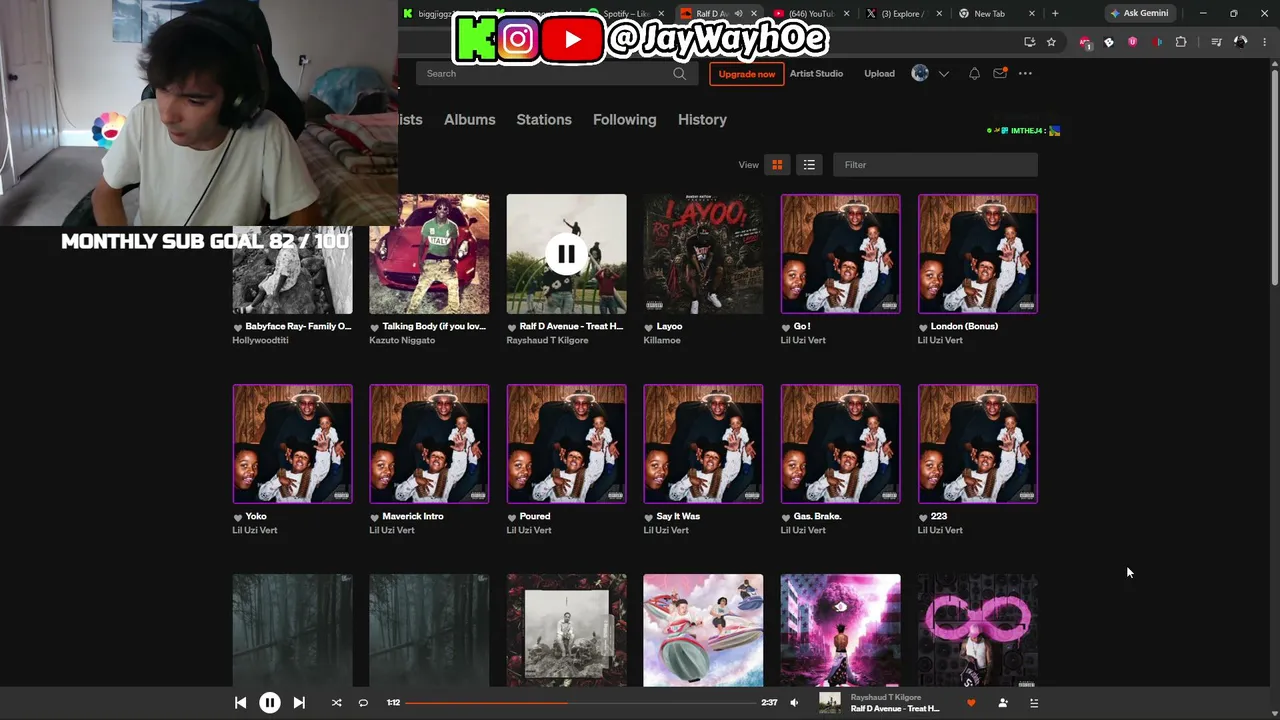Click the search magnifier icon
The image size is (1280, 720).
(679, 73)
